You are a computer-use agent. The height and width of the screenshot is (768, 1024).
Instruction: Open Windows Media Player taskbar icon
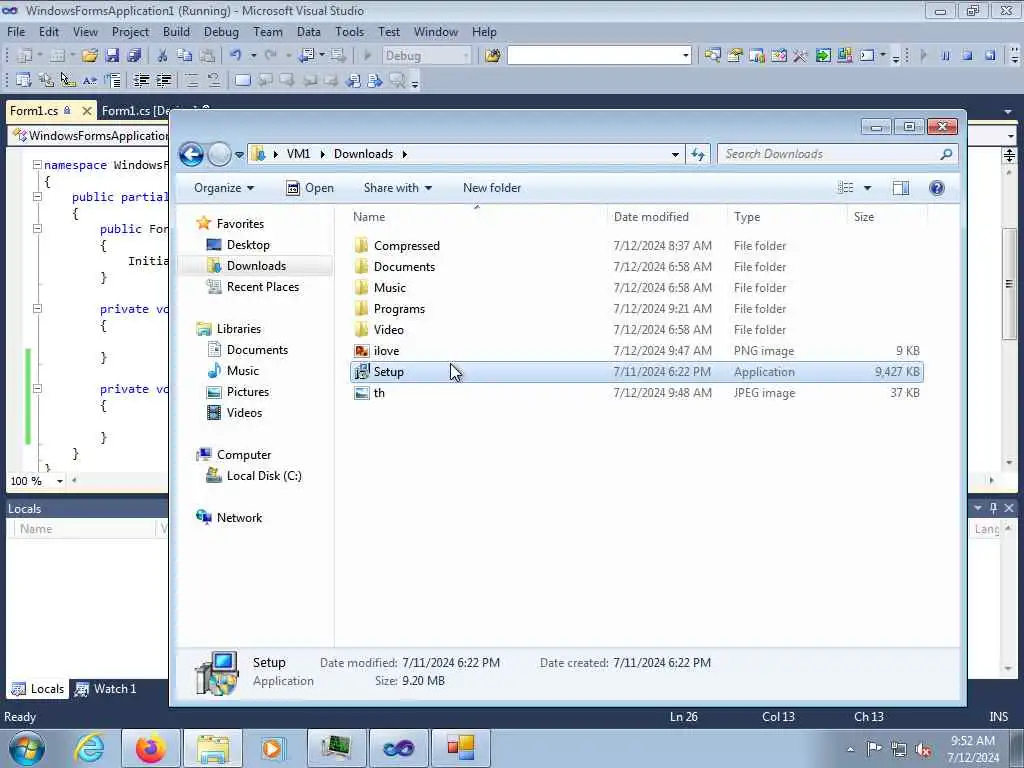point(272,748)
